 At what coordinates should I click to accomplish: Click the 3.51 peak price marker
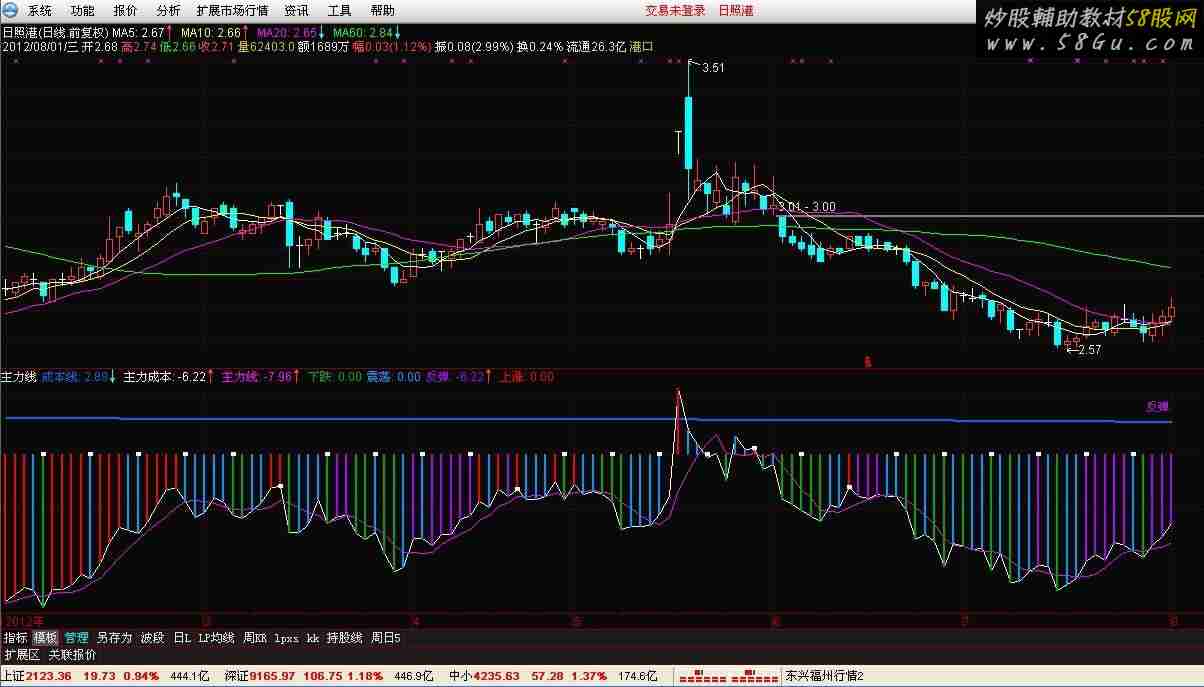click(713, 68)
